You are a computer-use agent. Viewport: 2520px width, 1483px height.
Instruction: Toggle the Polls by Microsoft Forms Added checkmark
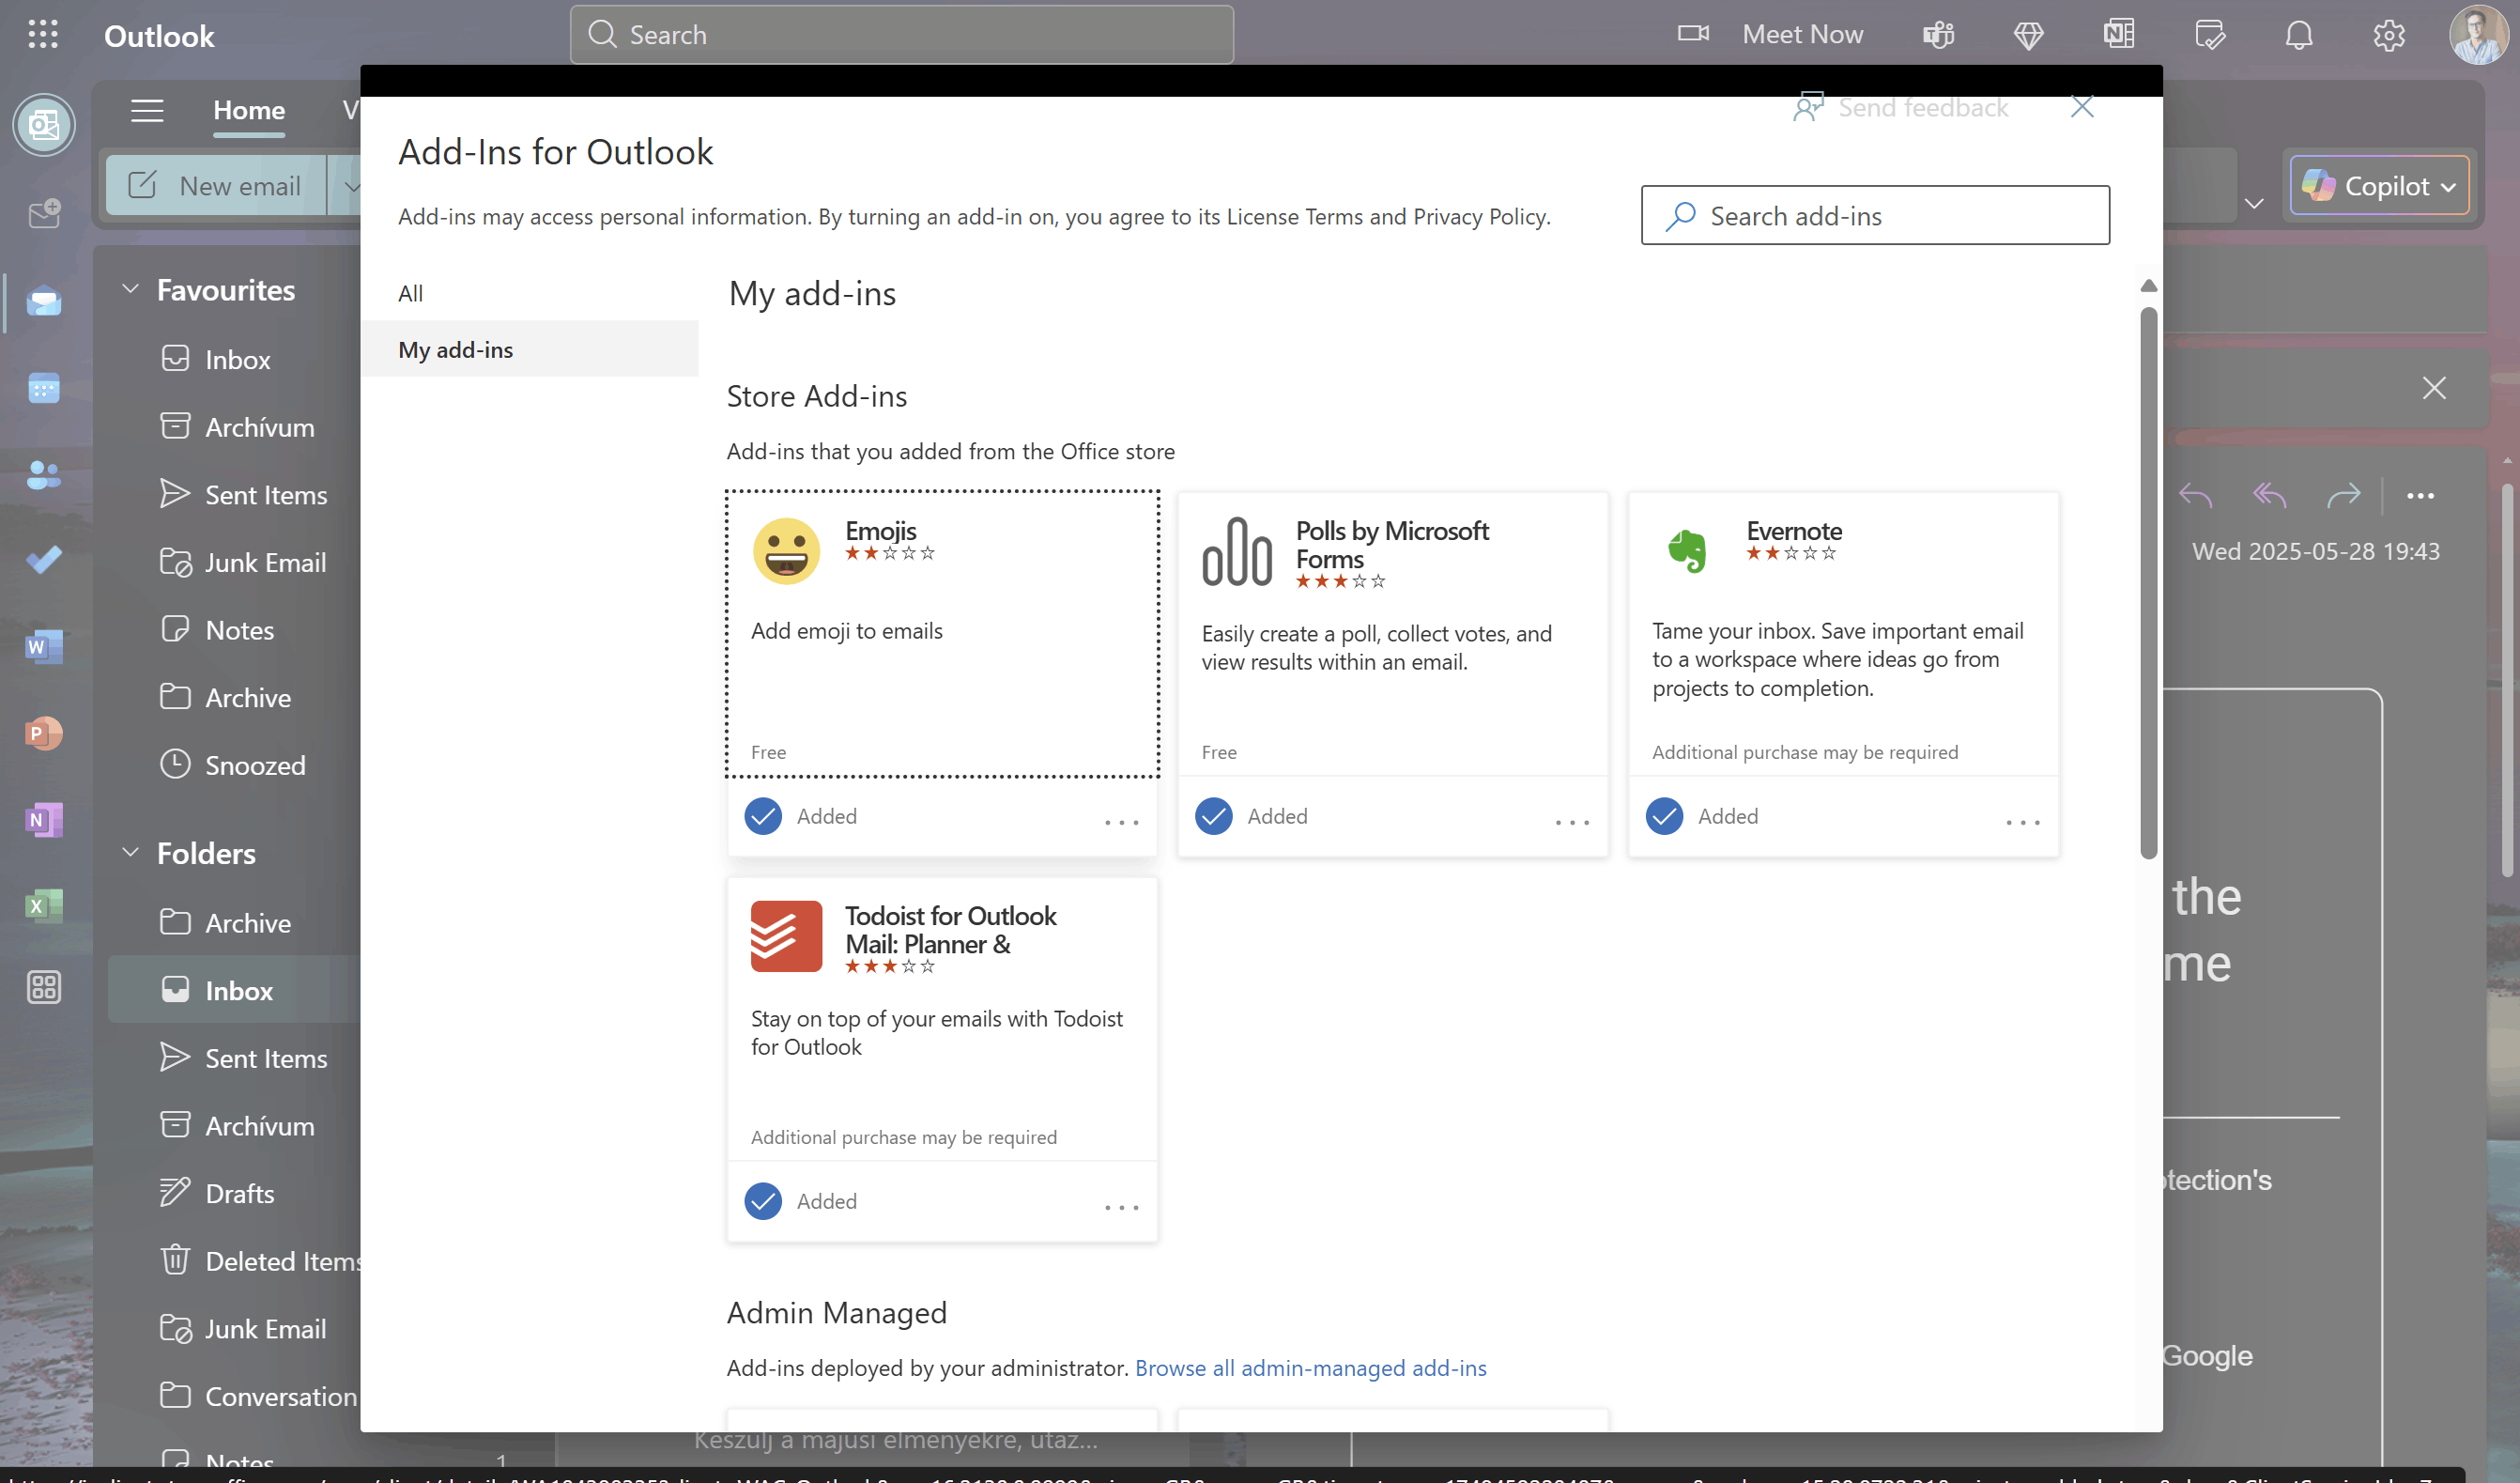point(1213,816)
